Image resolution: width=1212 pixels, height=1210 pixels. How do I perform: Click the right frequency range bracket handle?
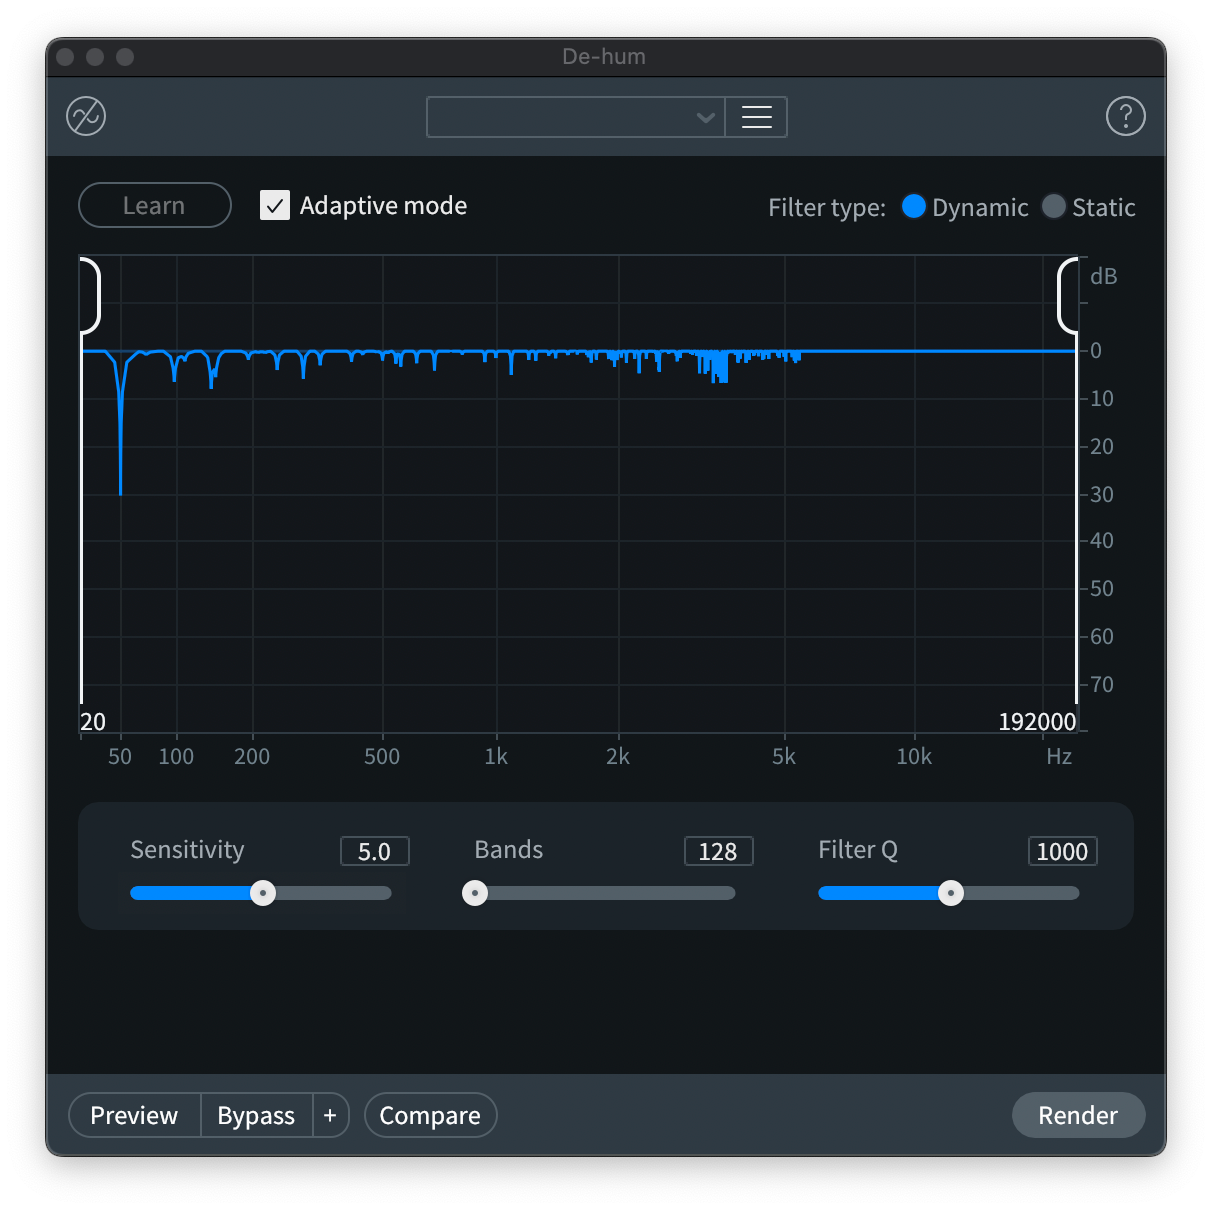[1068, 296]
